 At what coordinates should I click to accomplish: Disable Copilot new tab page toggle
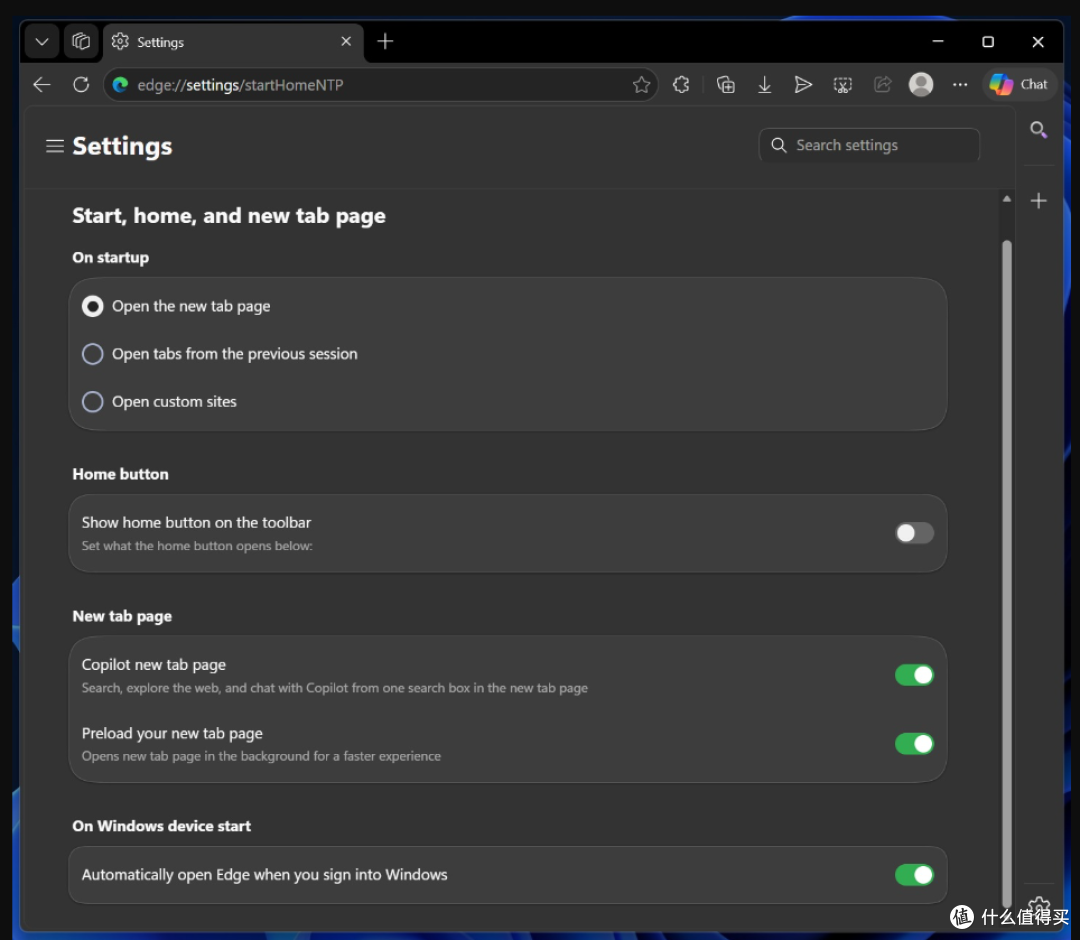[x=914, y=675]
